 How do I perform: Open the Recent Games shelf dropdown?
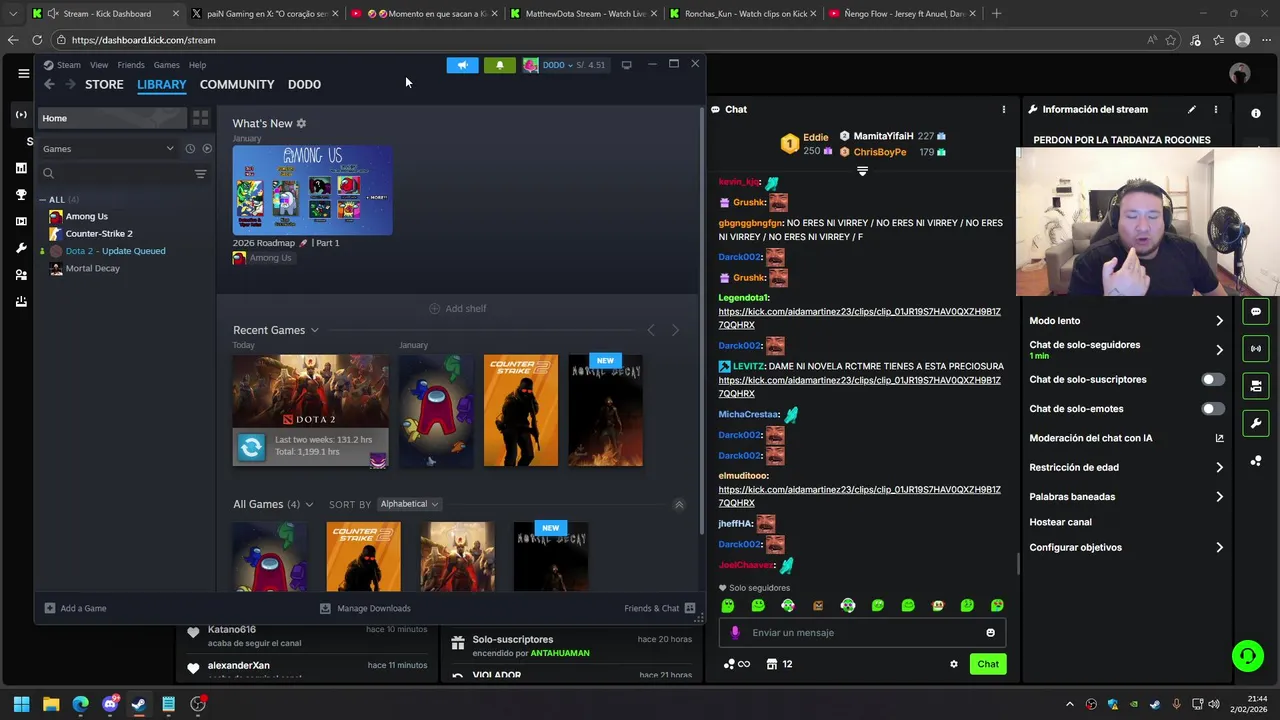tap(314, 331)
